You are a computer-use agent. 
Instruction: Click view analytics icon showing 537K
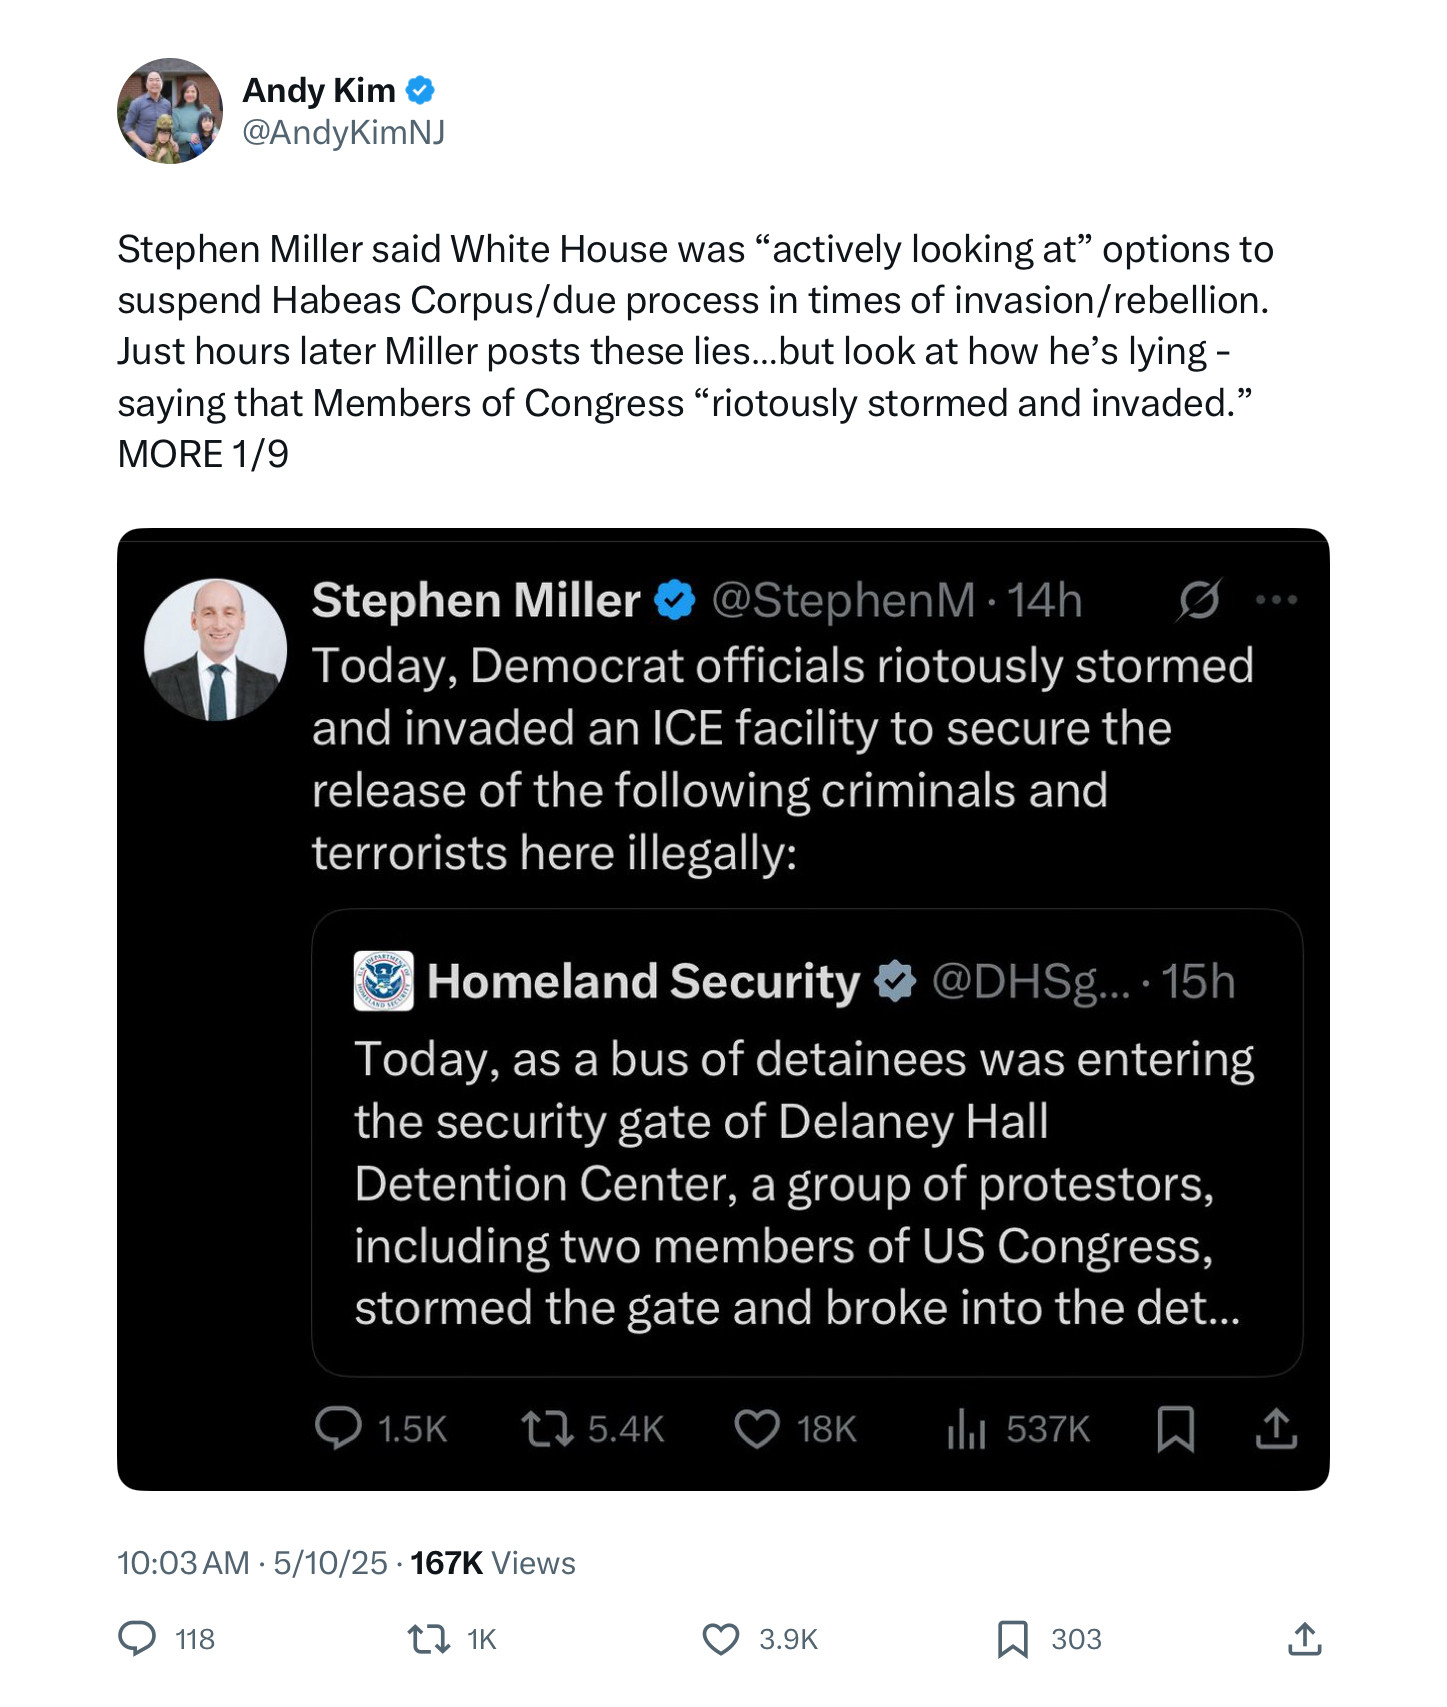coord(966,1429)
